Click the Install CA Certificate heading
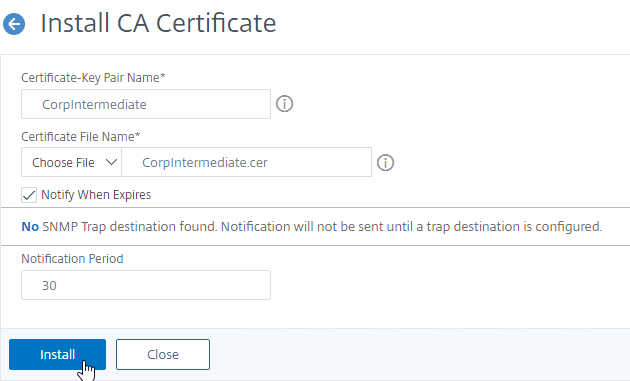This screenshot has height=381, width=630. (x=158, y=23)
